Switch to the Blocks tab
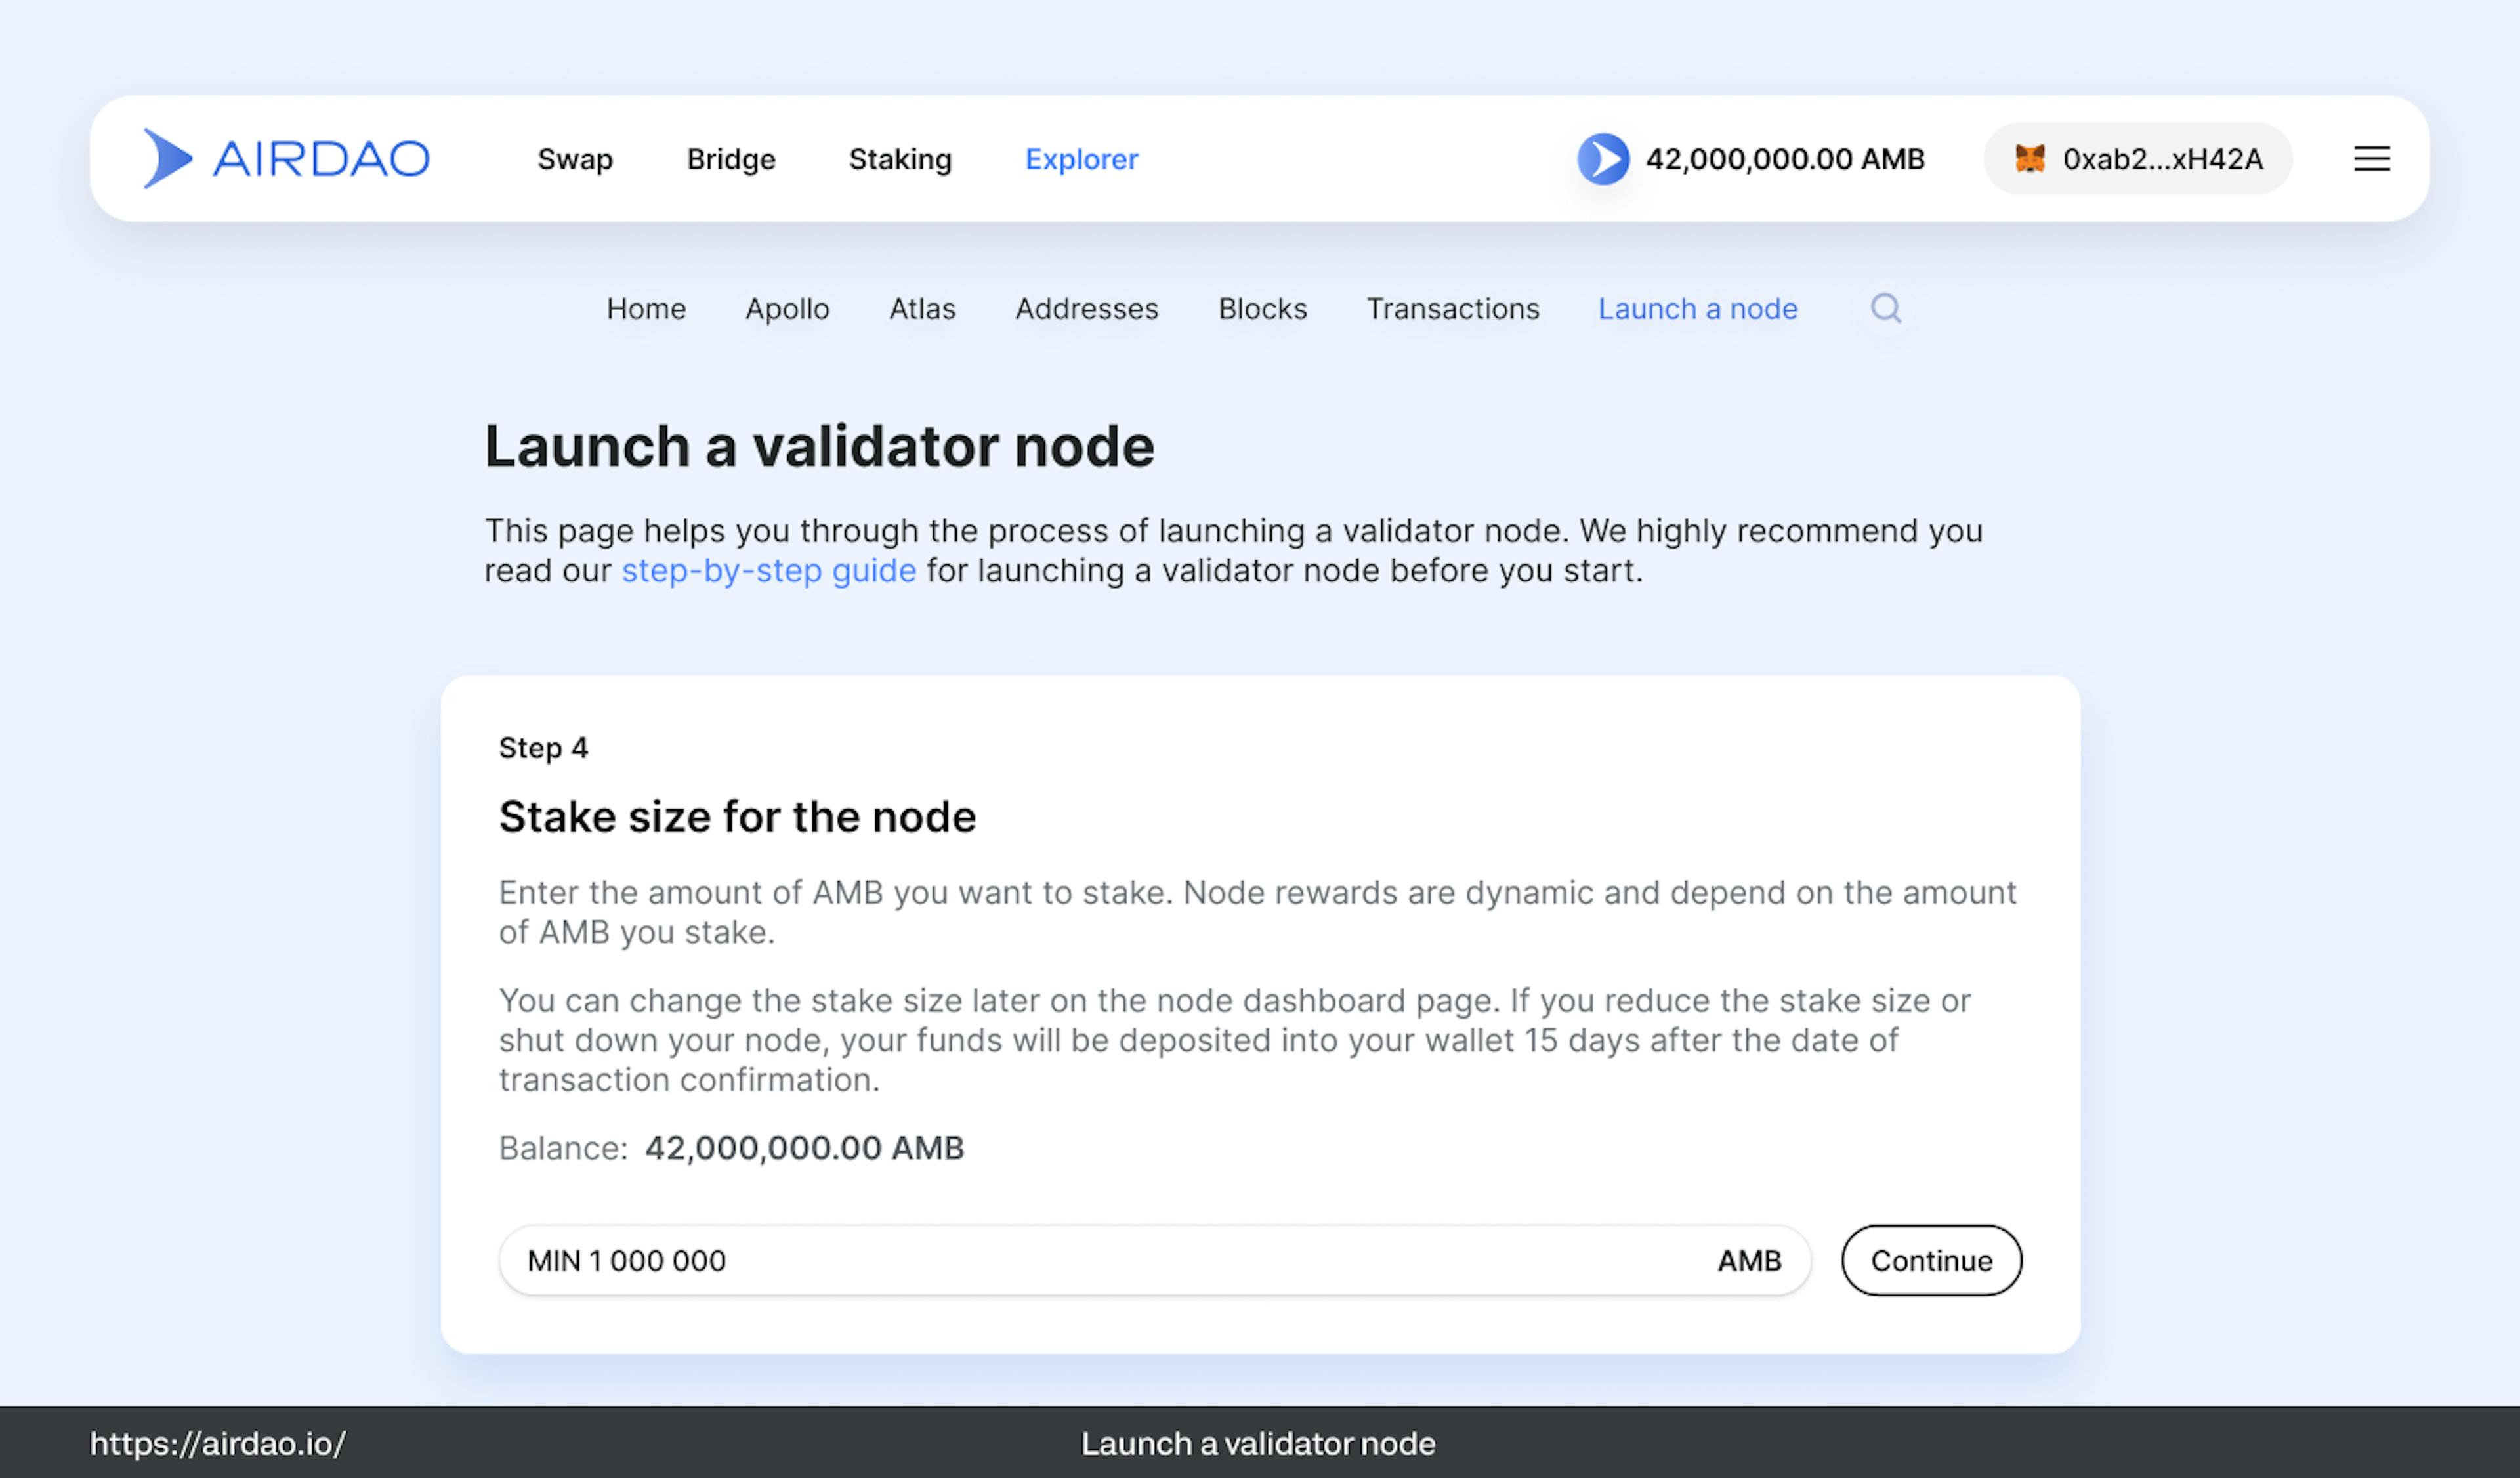Screen dimensions: 2520x1478 [1262, 309]
